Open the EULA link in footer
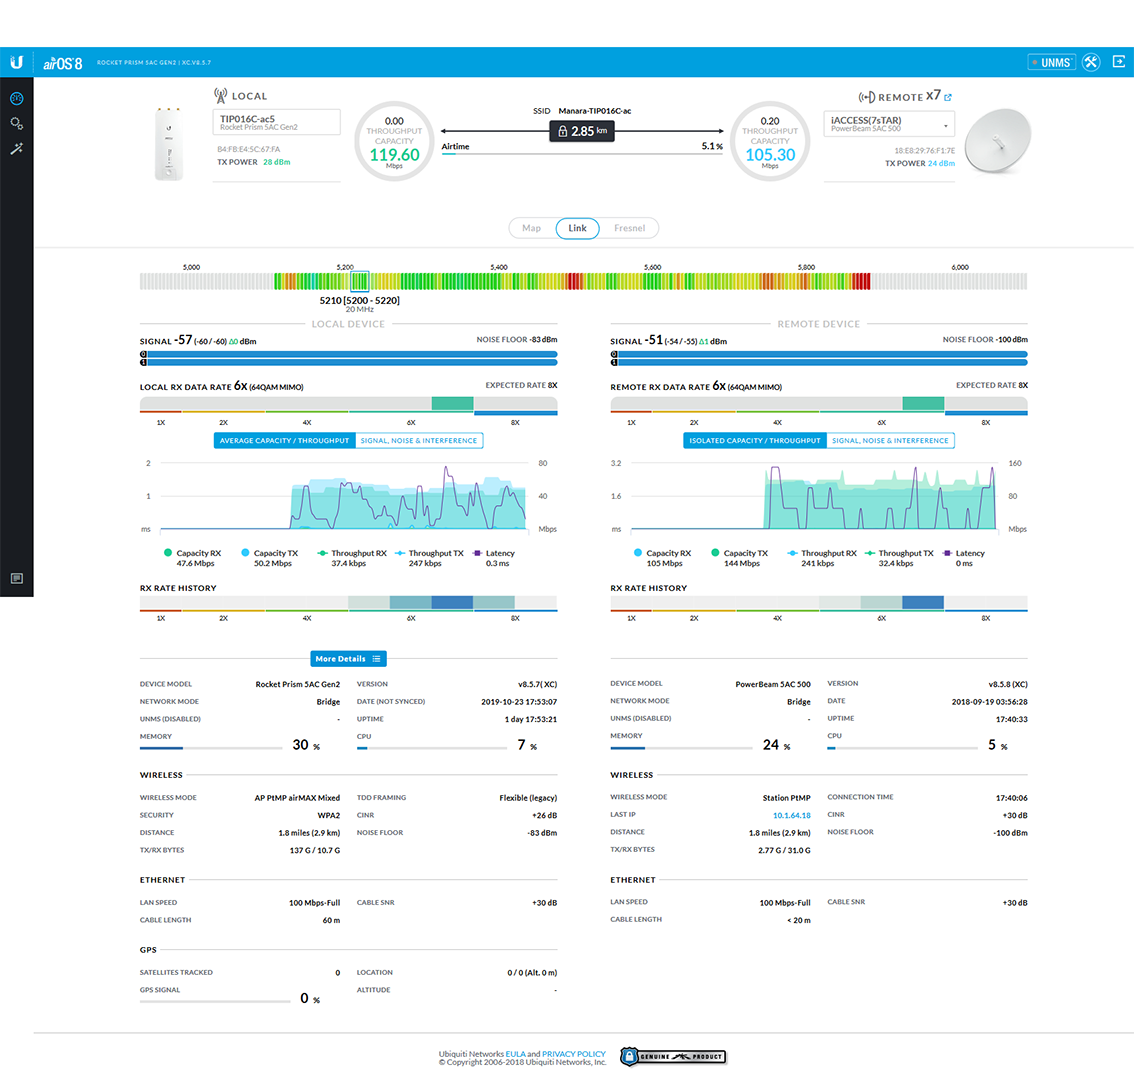The image size is (1134, 1083). [x=516, y=1054]
